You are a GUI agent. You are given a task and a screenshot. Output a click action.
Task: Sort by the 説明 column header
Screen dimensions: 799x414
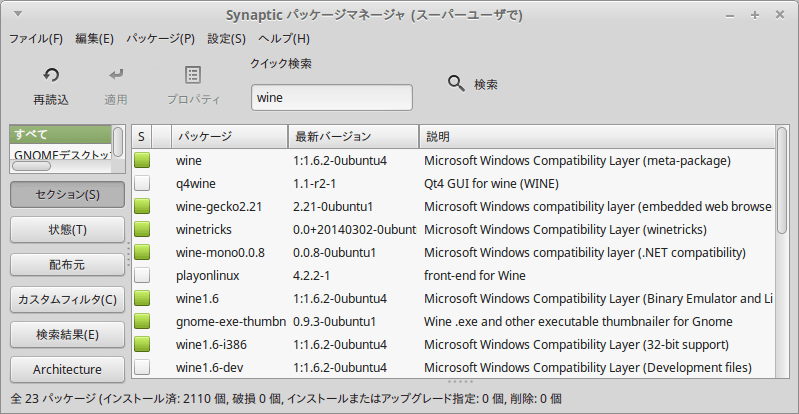[x=597, y=137]
